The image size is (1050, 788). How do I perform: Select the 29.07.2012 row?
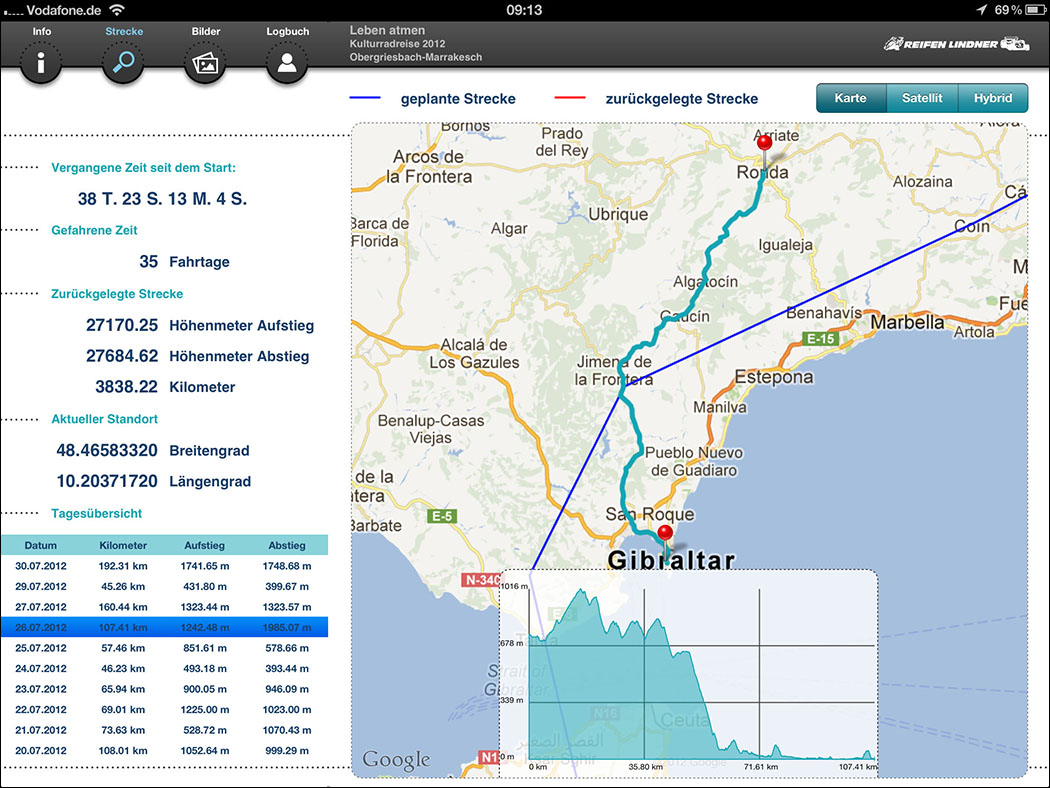click(164, 586)
